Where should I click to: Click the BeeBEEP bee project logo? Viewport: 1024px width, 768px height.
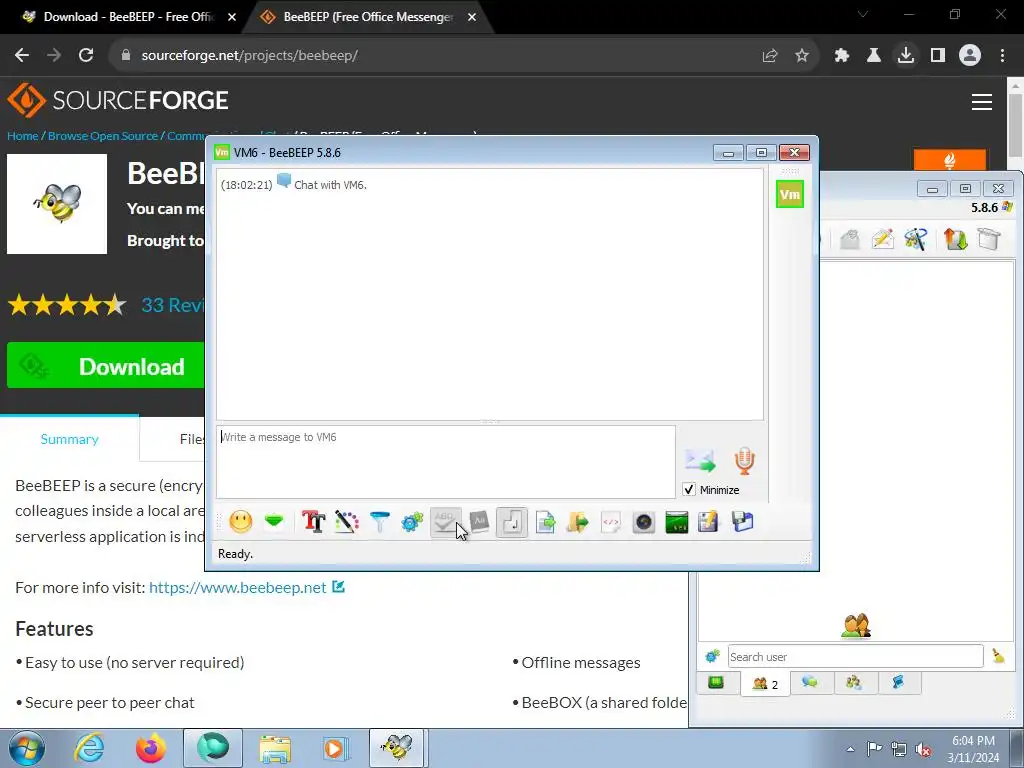pyautogui.click(x=57, y=204)
